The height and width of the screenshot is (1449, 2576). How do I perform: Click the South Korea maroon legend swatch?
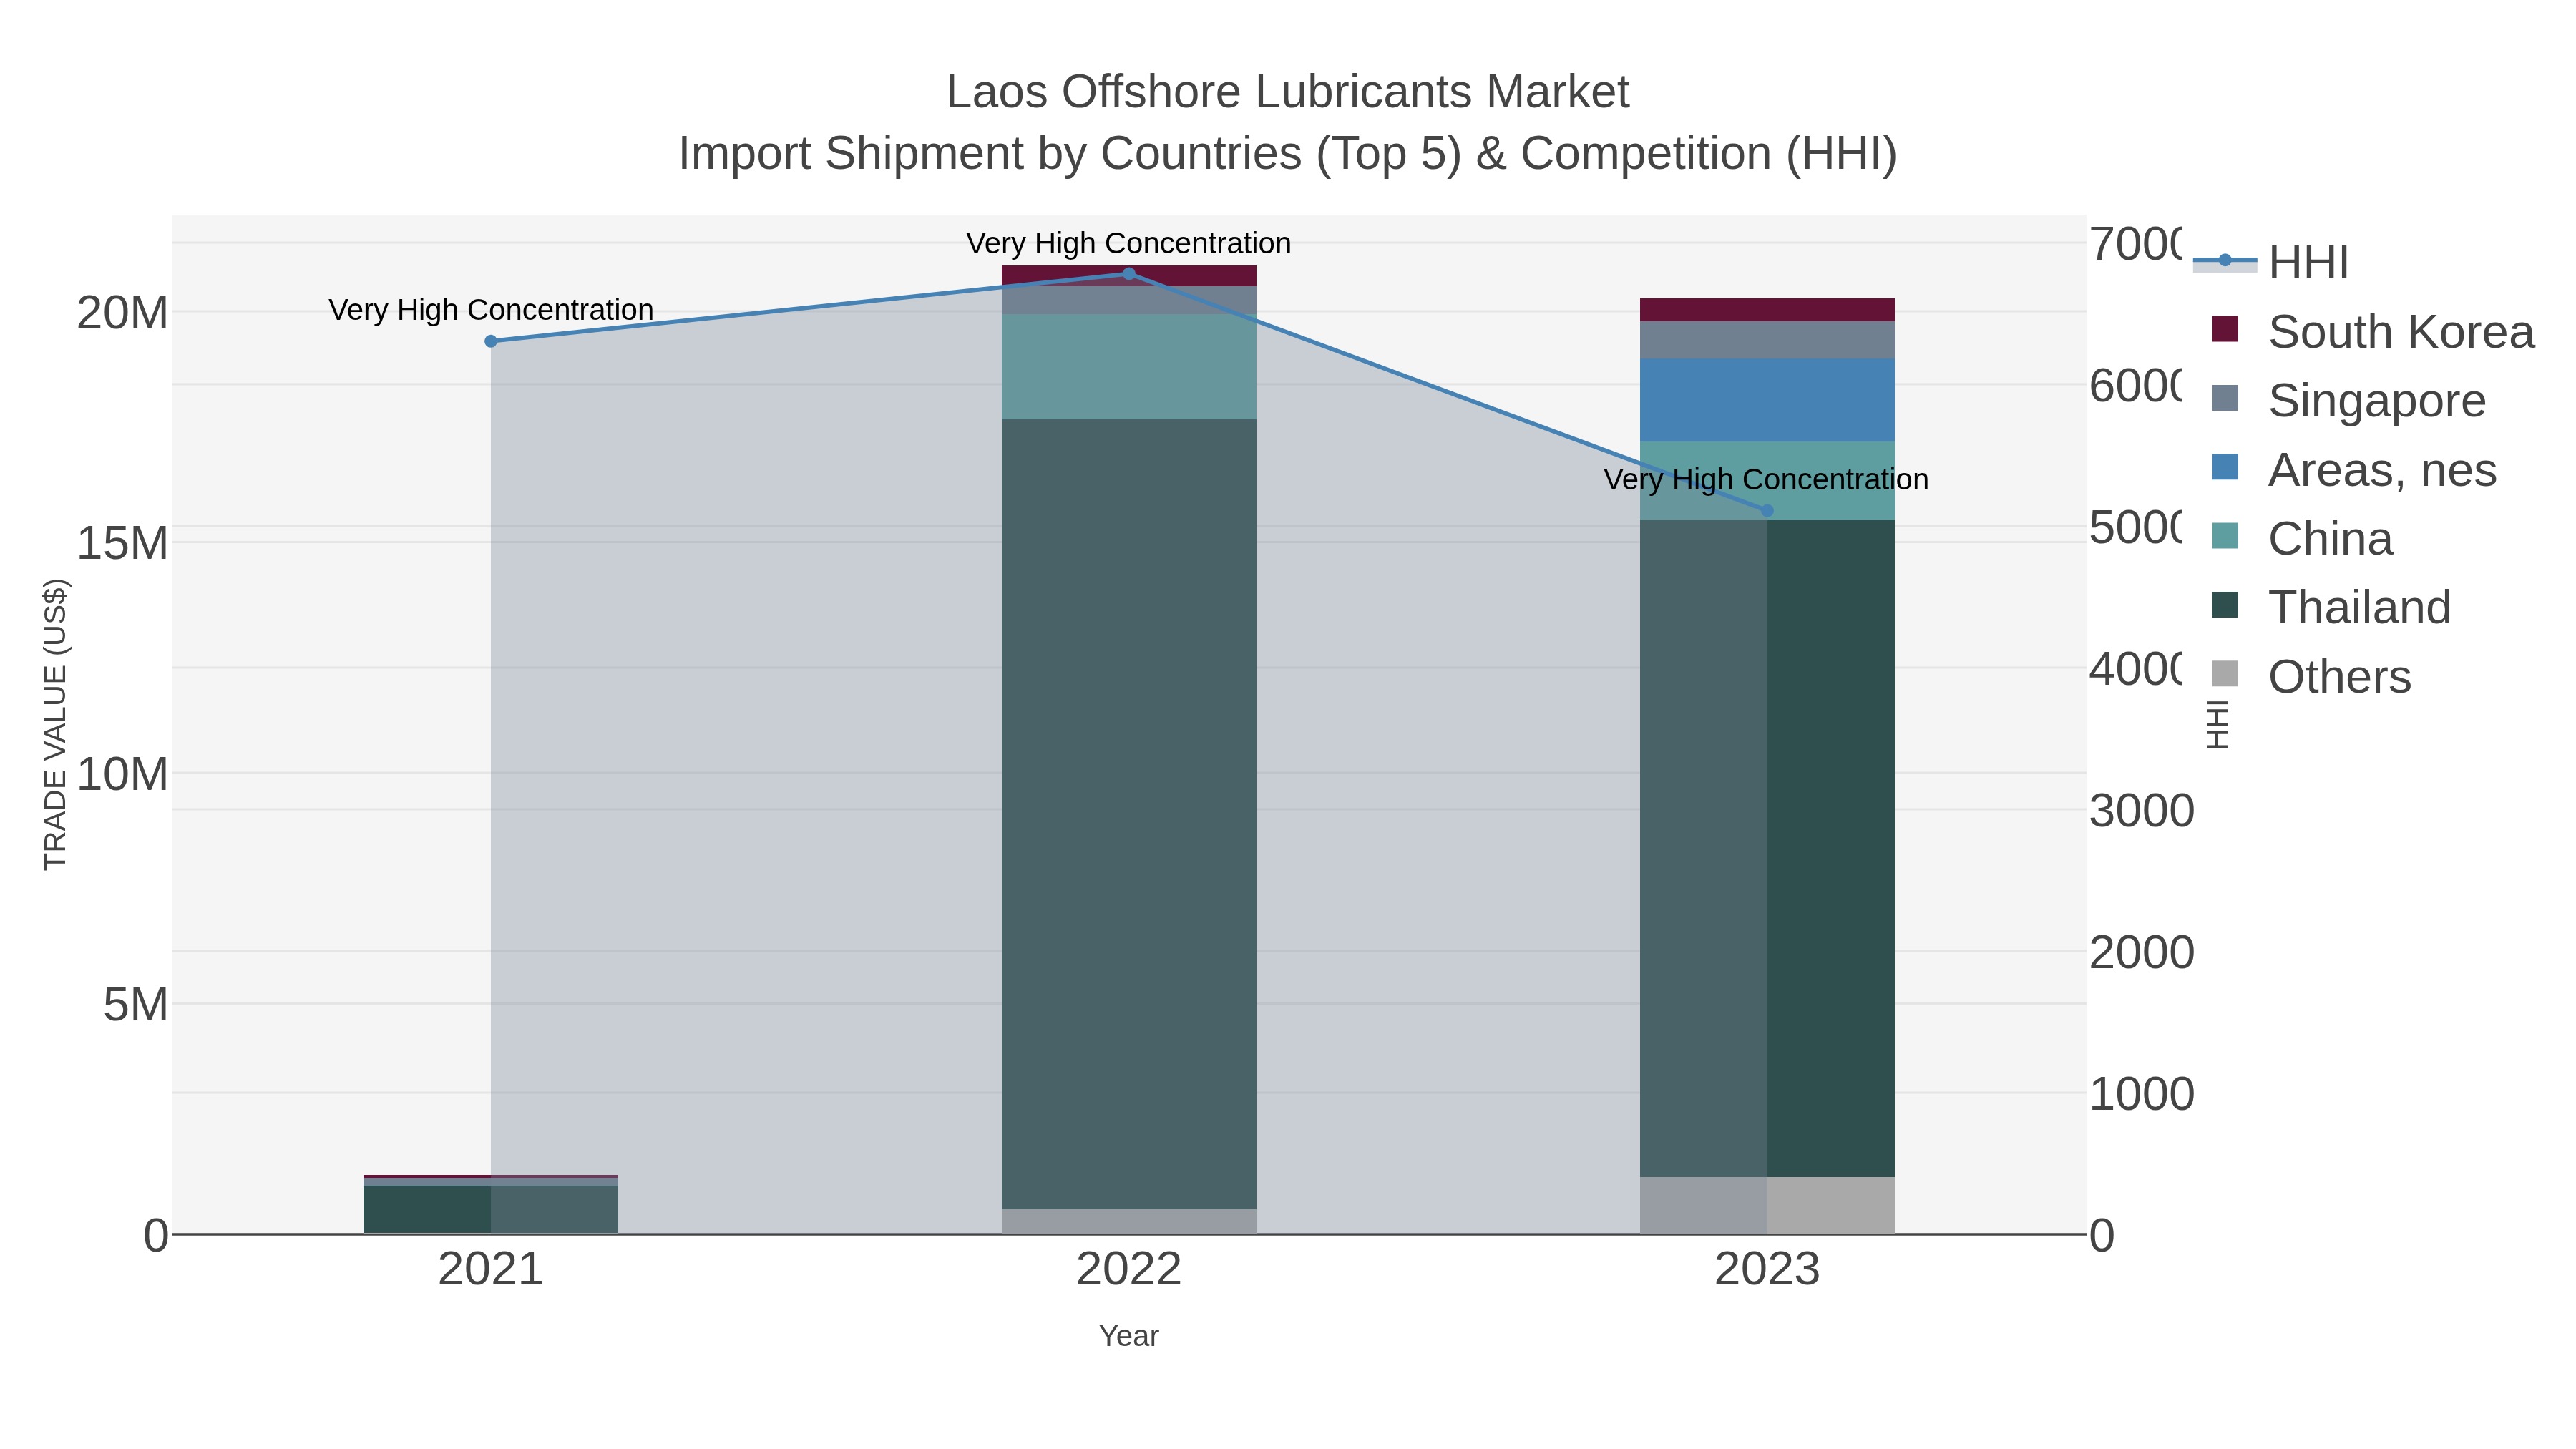(2225, 329)
